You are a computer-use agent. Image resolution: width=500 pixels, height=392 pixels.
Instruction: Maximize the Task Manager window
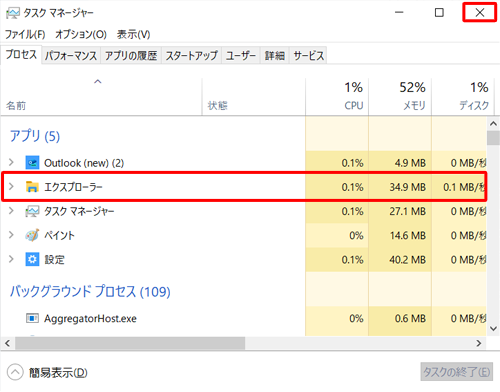[x=439, y=13]
